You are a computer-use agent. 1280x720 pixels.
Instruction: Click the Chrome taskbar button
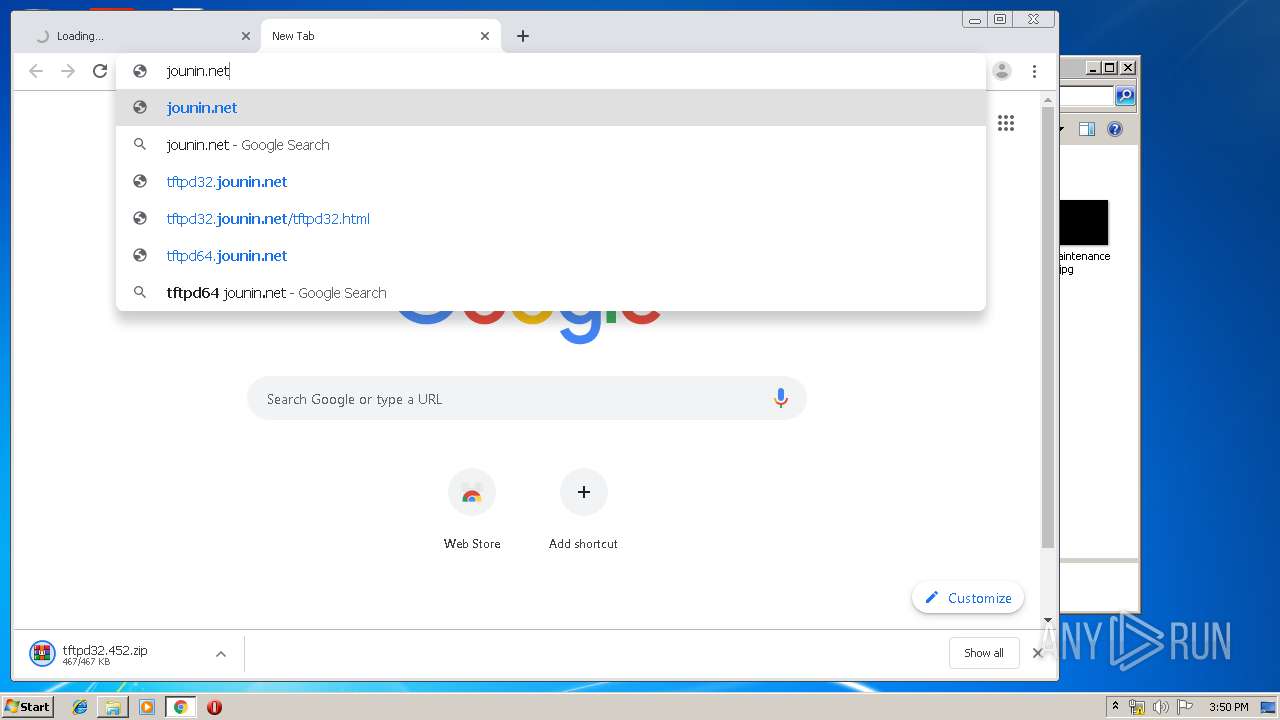181,707
